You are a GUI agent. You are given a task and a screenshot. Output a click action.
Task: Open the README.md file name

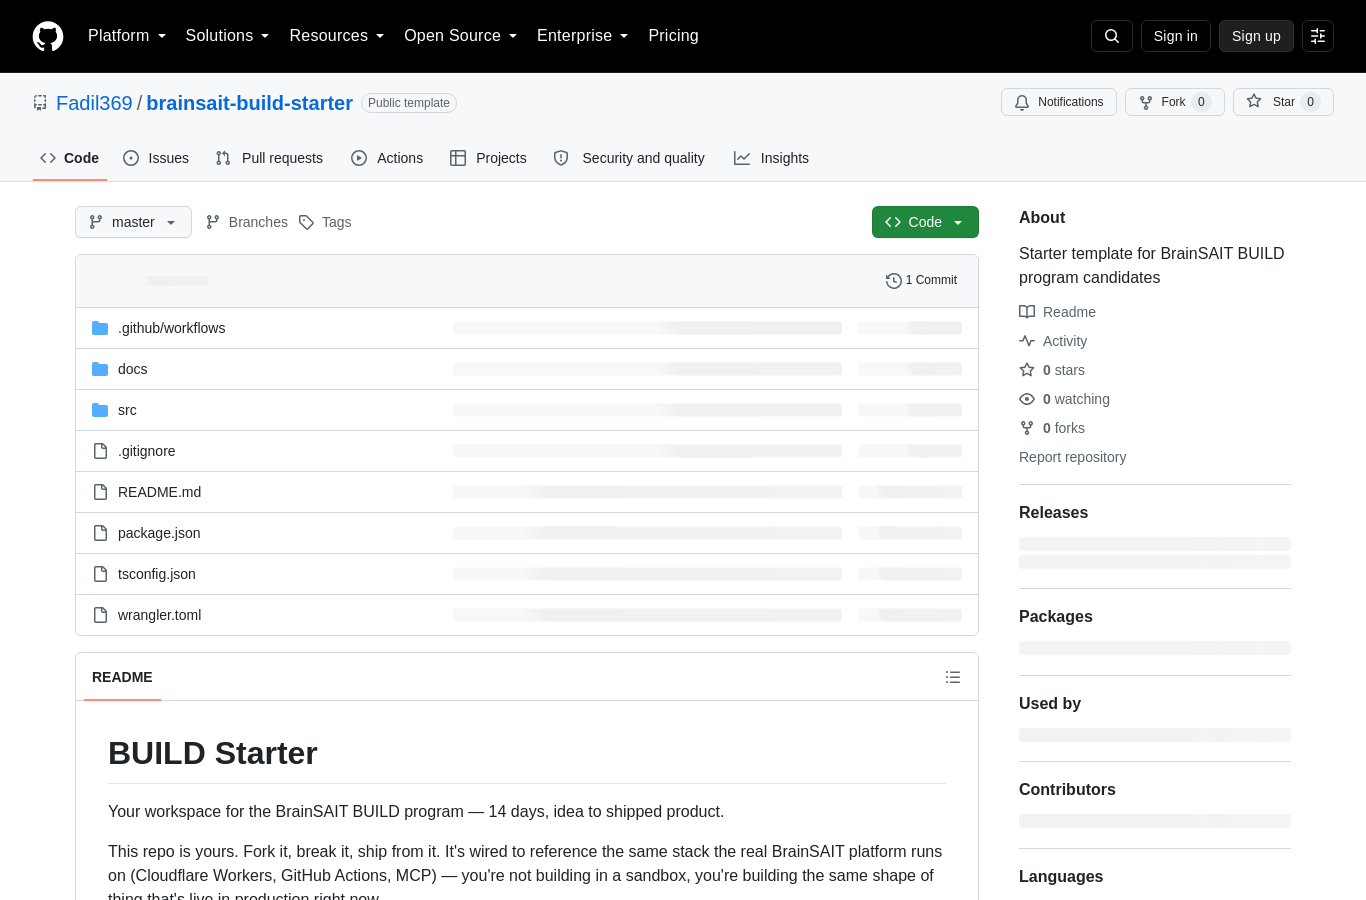click(x=159, y=492)
